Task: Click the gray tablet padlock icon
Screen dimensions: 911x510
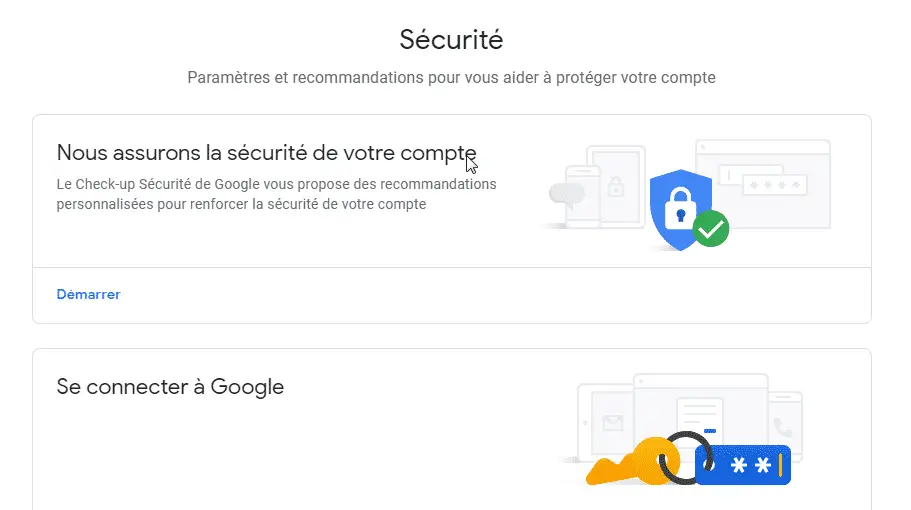Action: tap(616, 186)
